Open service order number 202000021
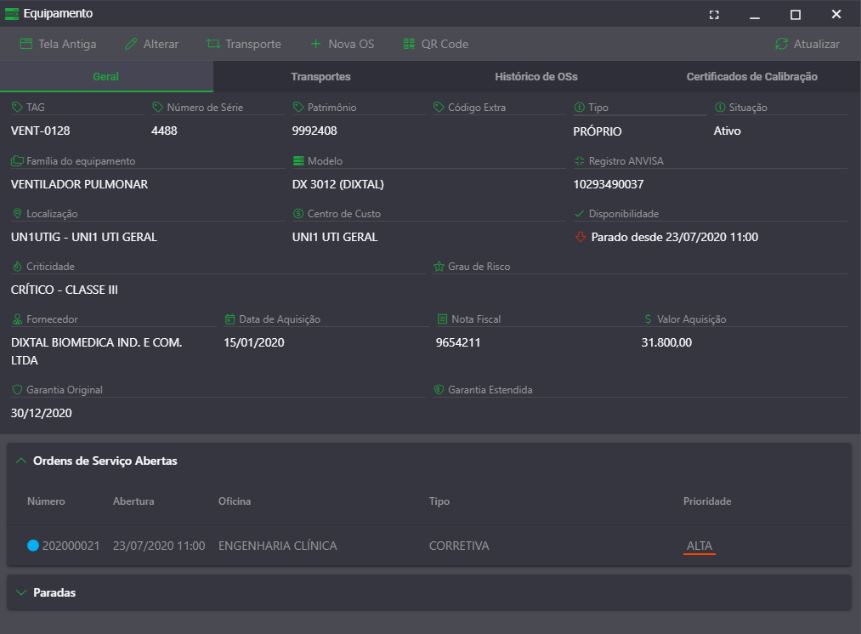Viewport: 861px width, 634px height. pos(70,546)
